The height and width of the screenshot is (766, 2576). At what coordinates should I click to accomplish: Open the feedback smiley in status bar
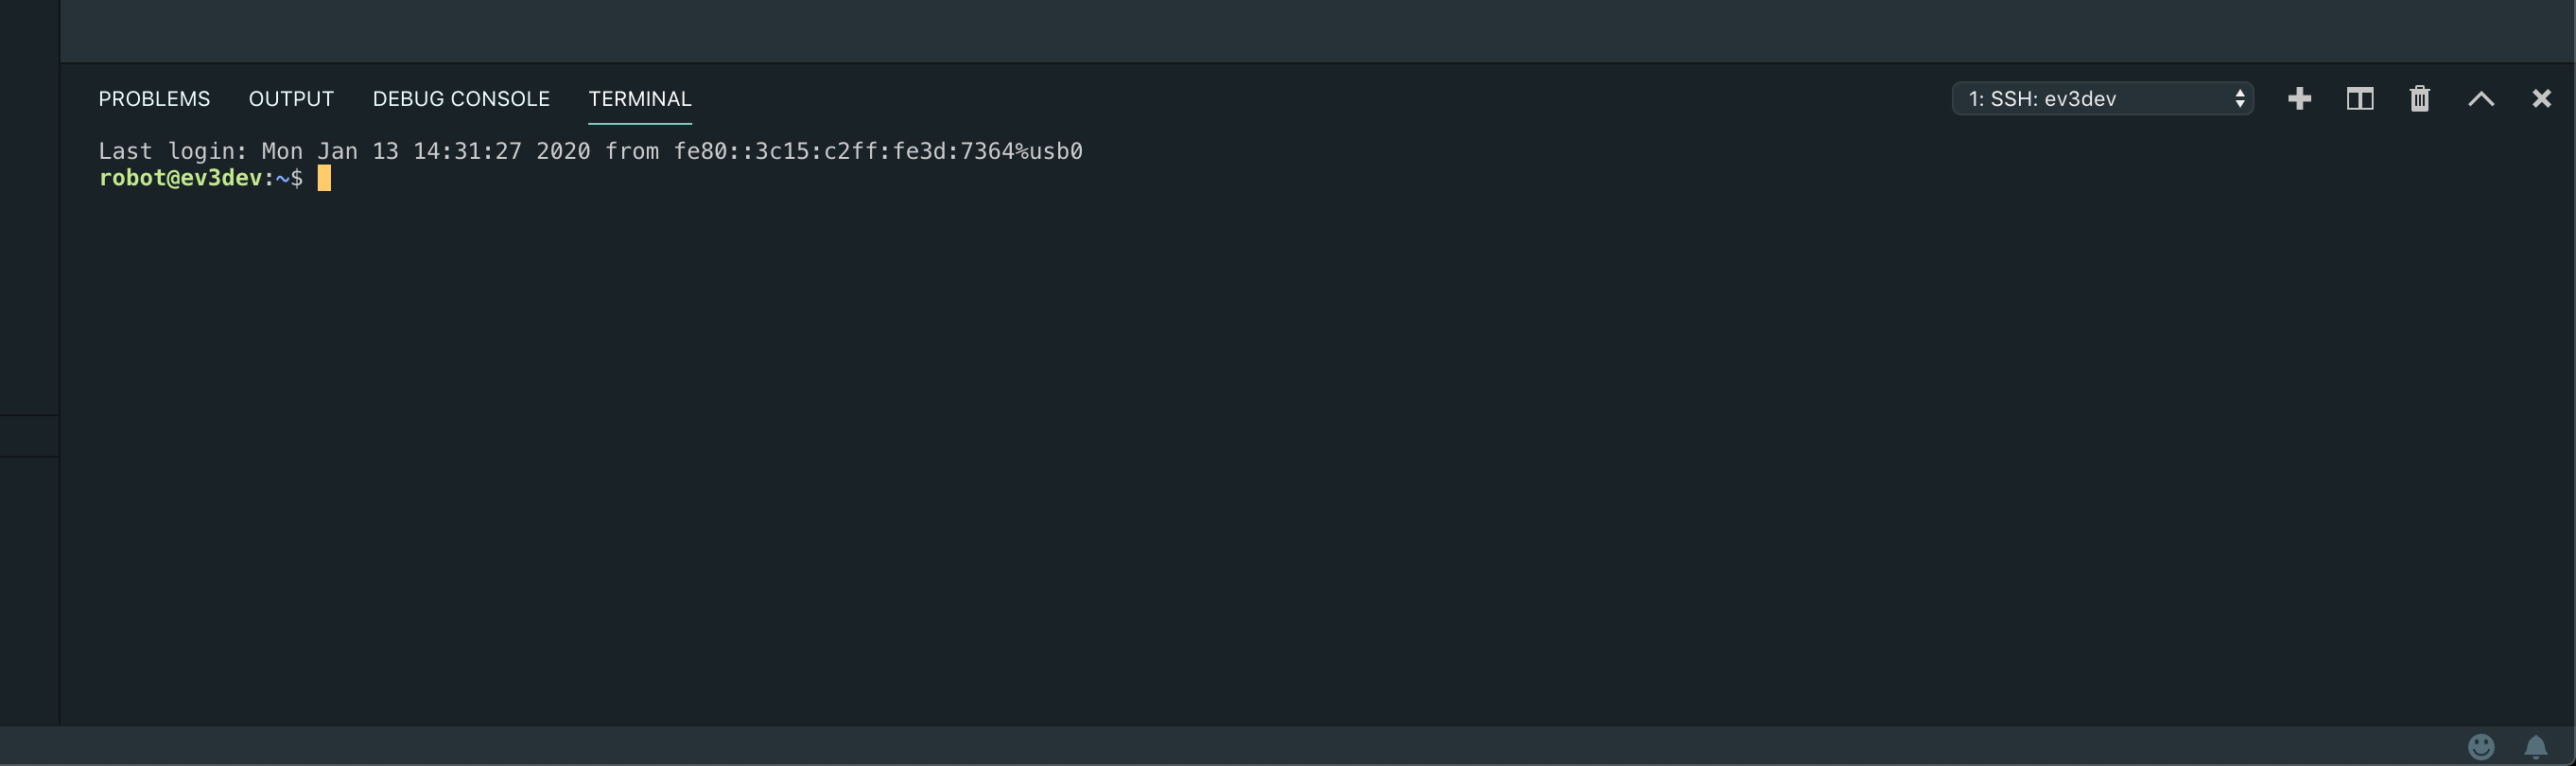point(2481,746)
